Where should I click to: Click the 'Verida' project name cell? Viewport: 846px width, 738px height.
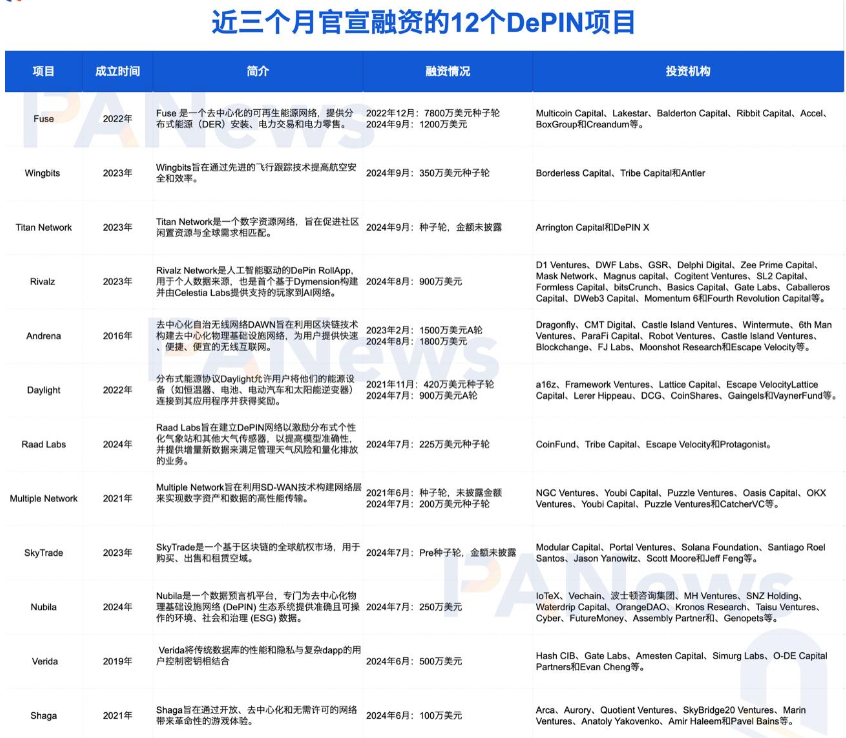point(44,661)
